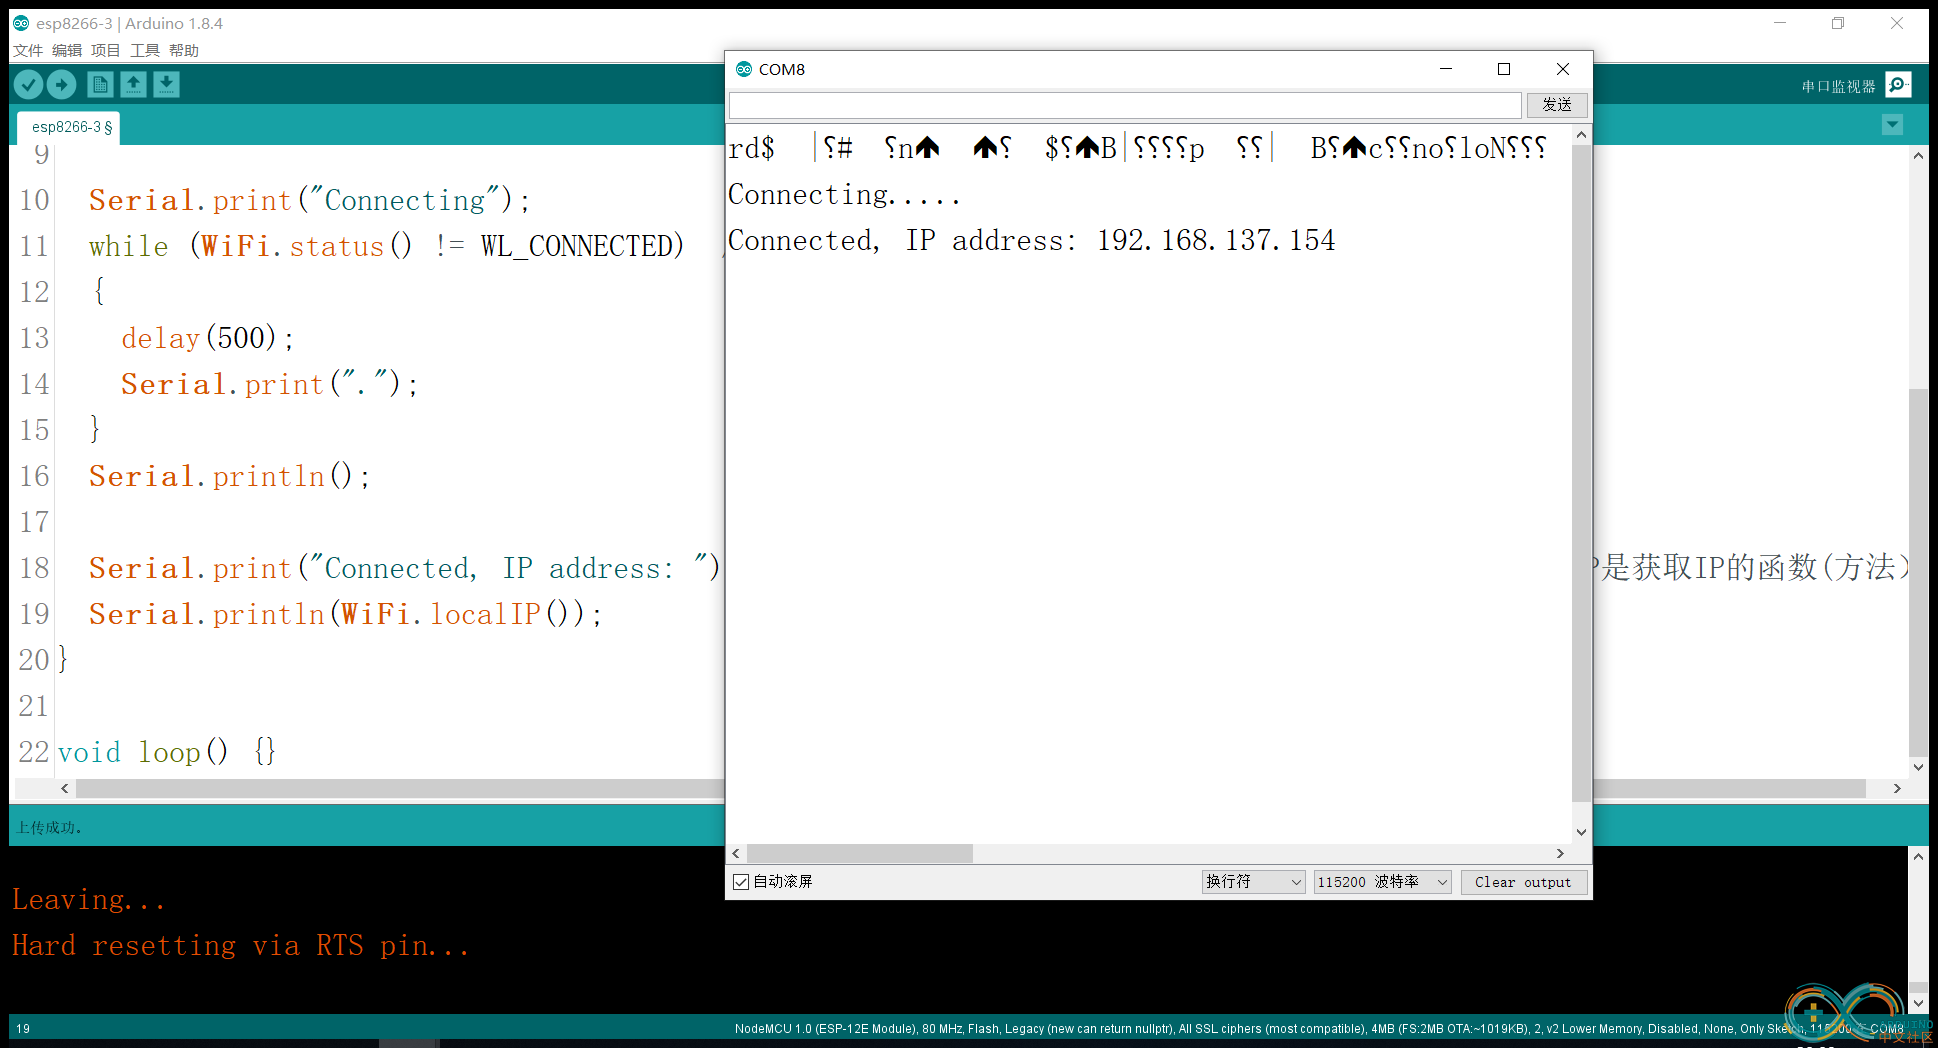1938x1048 pixels.
Task: Click serial monitor vertical scrollbar down arrow
Action: coord(1581,832)
